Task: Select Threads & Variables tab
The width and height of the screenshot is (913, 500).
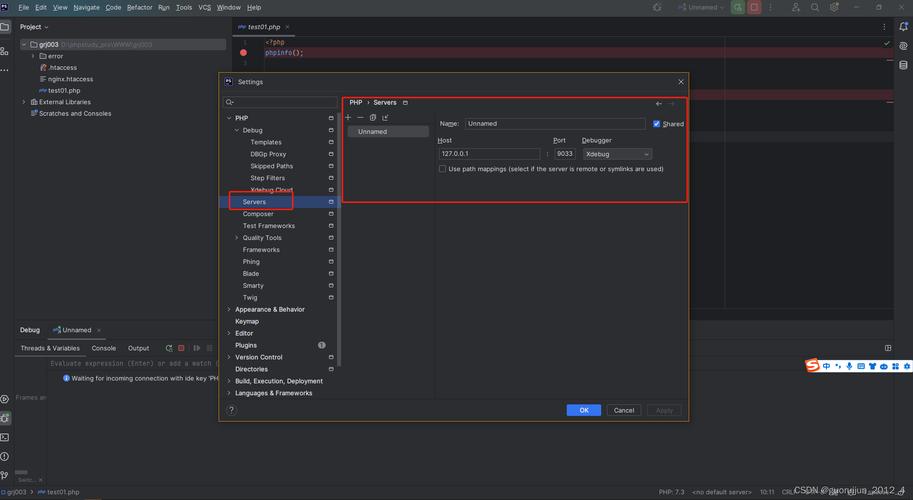Action: 50,348
